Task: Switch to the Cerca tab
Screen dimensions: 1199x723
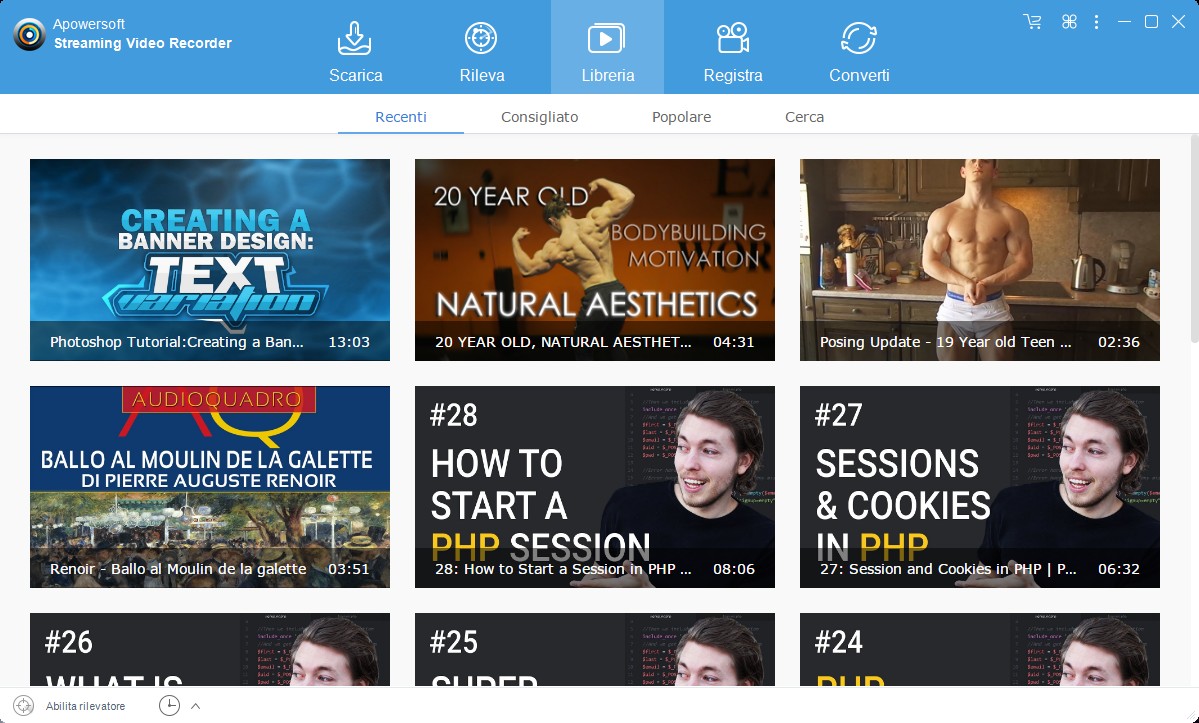Action: click(804, 117)
